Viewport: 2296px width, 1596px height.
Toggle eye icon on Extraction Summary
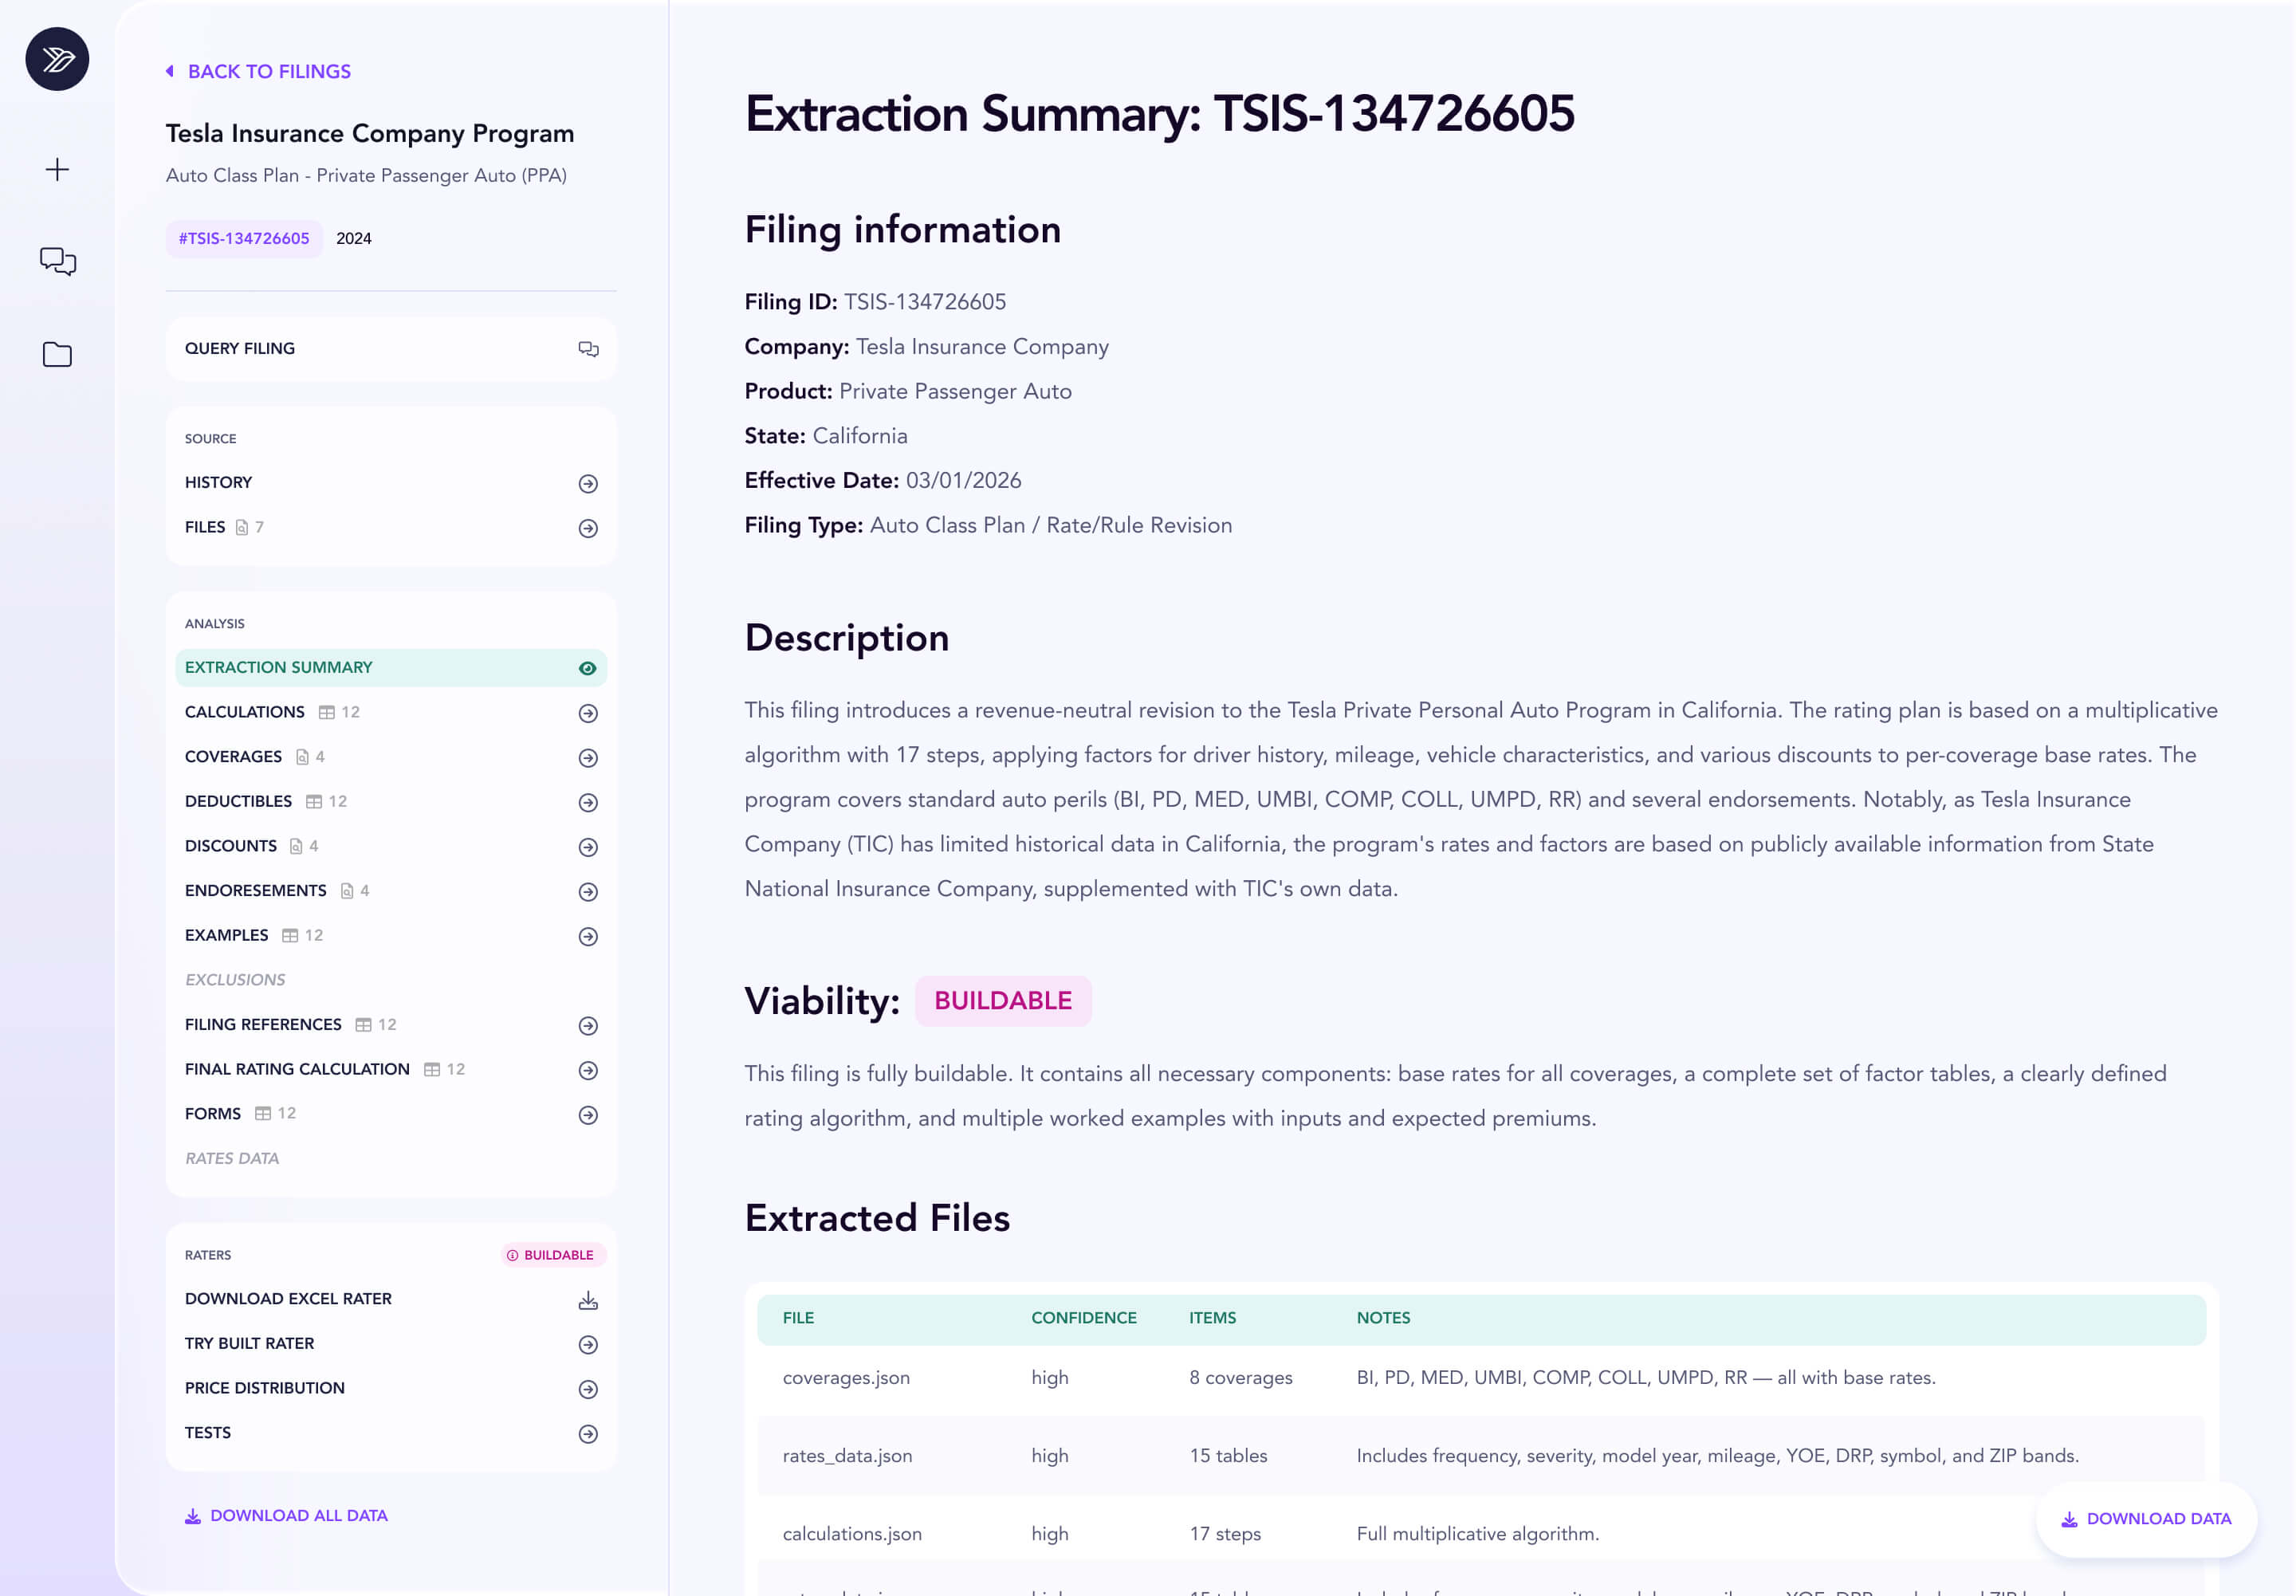click(588, 668)
